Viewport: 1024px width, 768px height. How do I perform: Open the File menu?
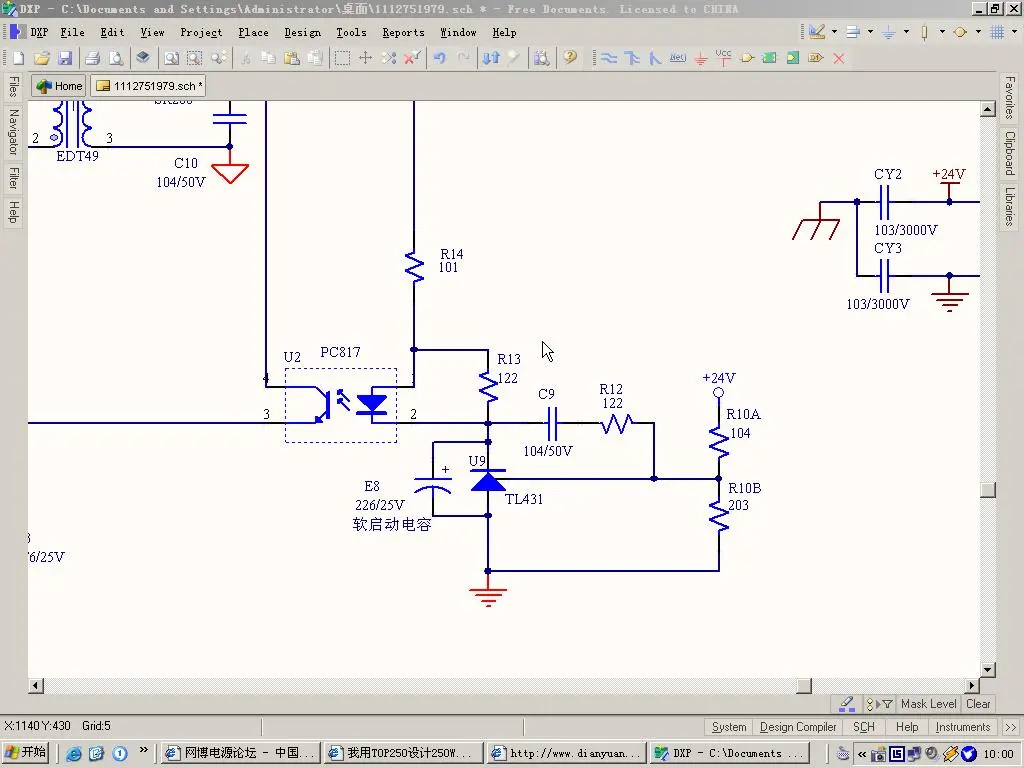(72, 32)
